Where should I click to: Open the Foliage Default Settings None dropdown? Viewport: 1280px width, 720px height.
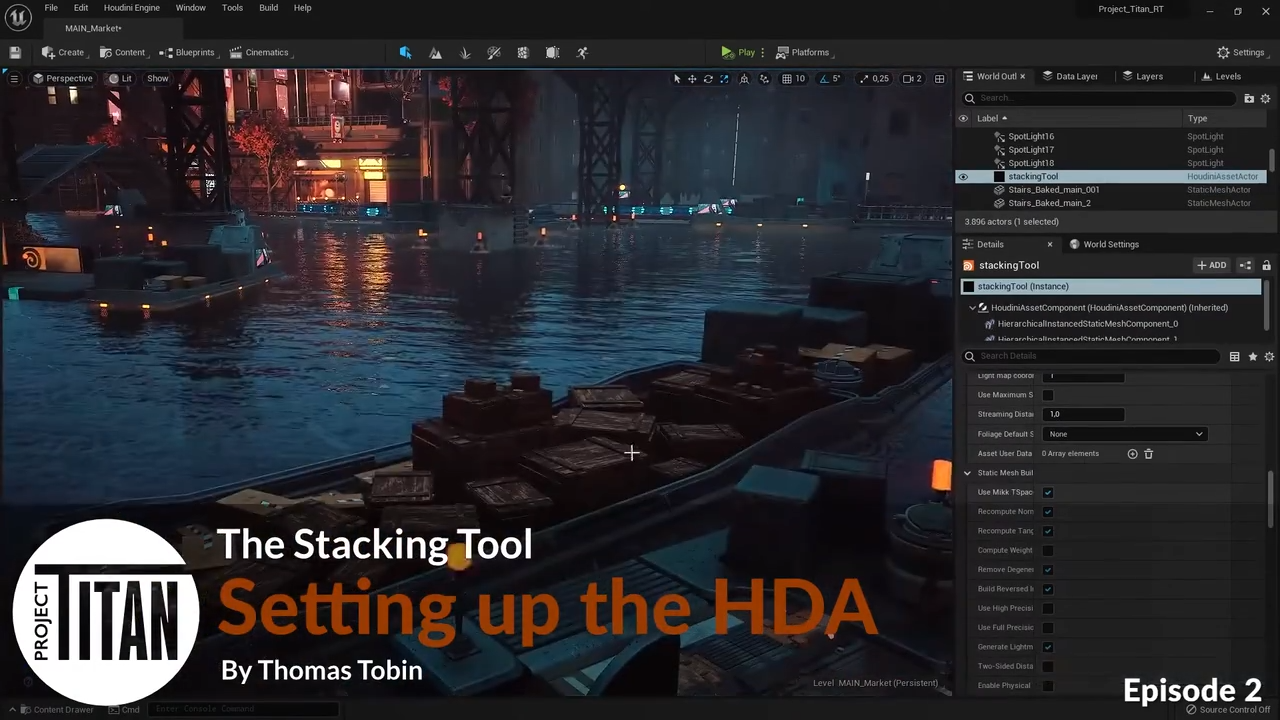[x=1125, y=434]
